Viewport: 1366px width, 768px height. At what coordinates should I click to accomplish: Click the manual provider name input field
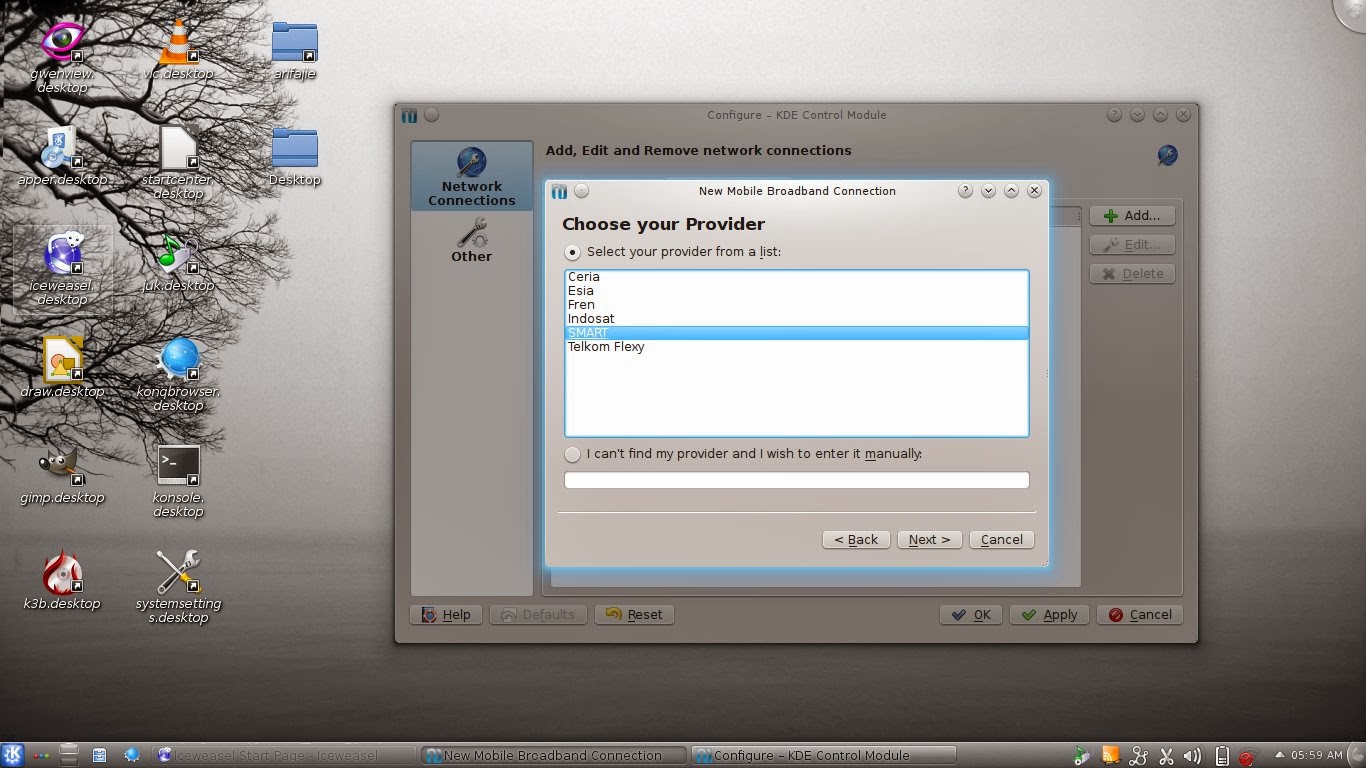[797, 480]
